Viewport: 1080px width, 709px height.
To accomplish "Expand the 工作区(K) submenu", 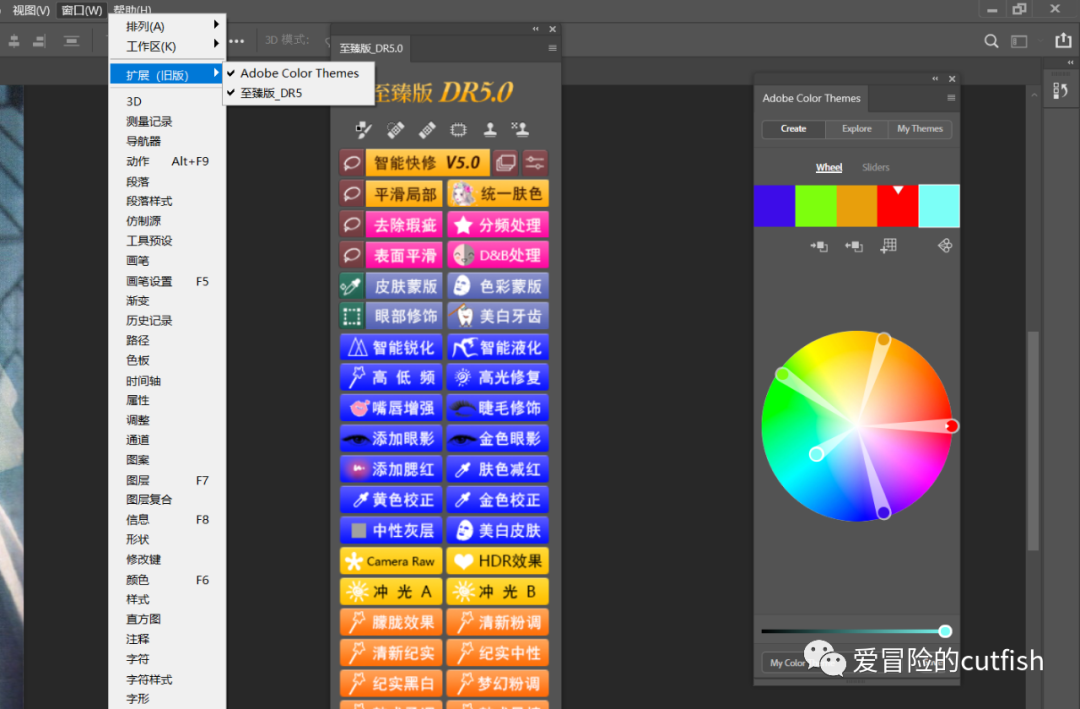I will [x=167, y=46].
